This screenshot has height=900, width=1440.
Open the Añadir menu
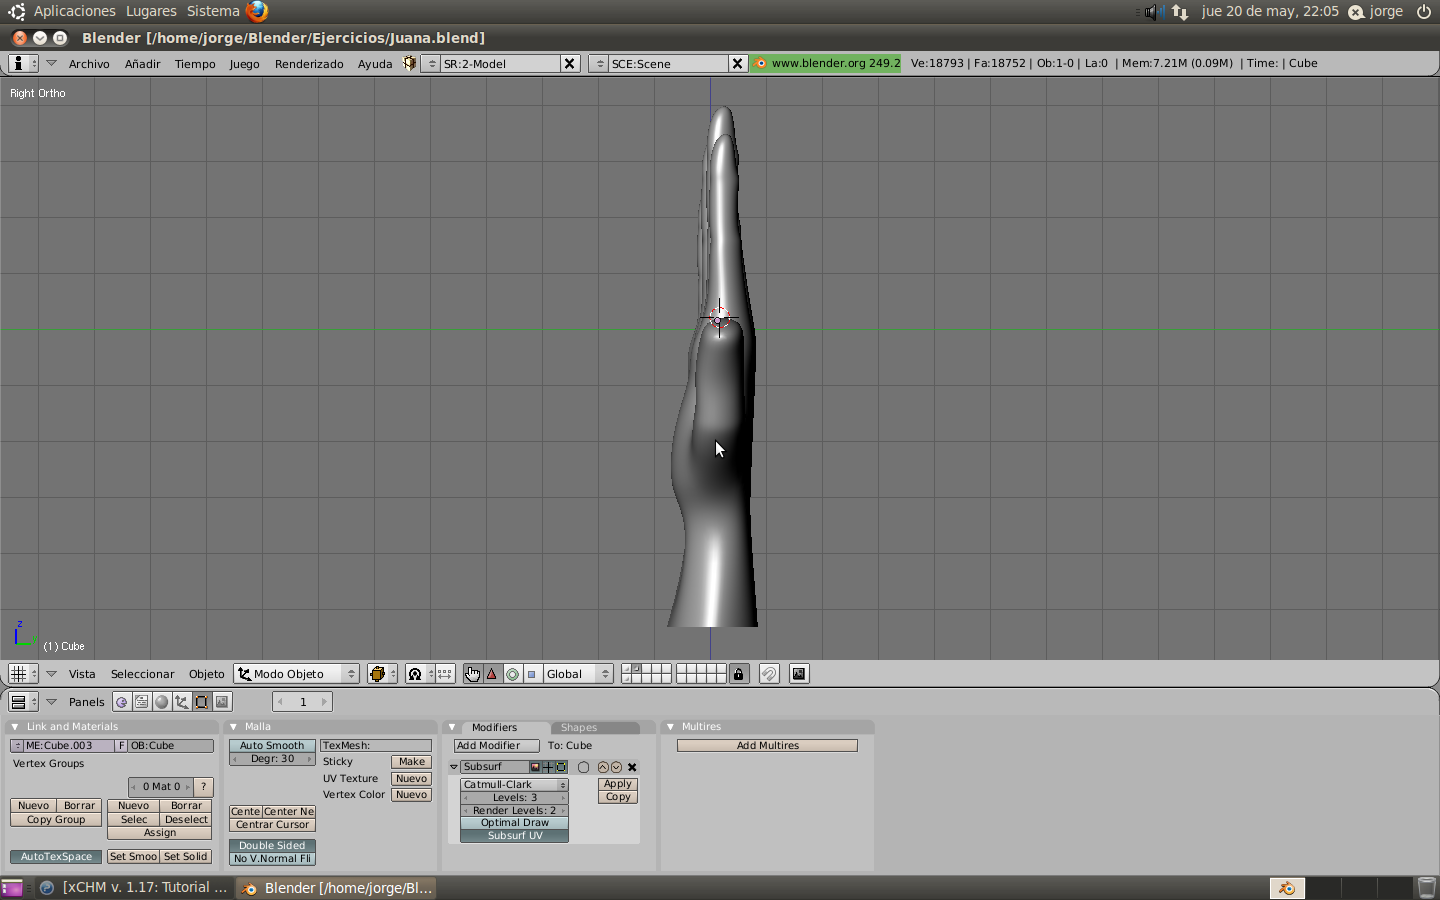pos(142,64)
